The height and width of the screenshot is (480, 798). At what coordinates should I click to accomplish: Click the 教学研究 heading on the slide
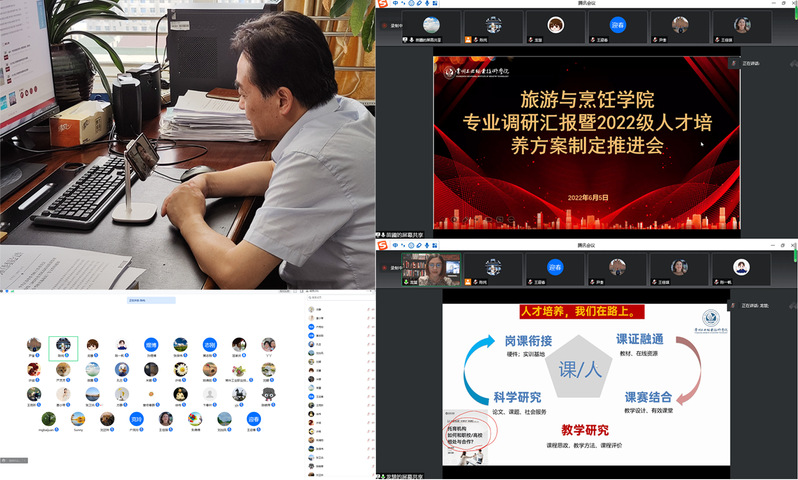[584, 431]
